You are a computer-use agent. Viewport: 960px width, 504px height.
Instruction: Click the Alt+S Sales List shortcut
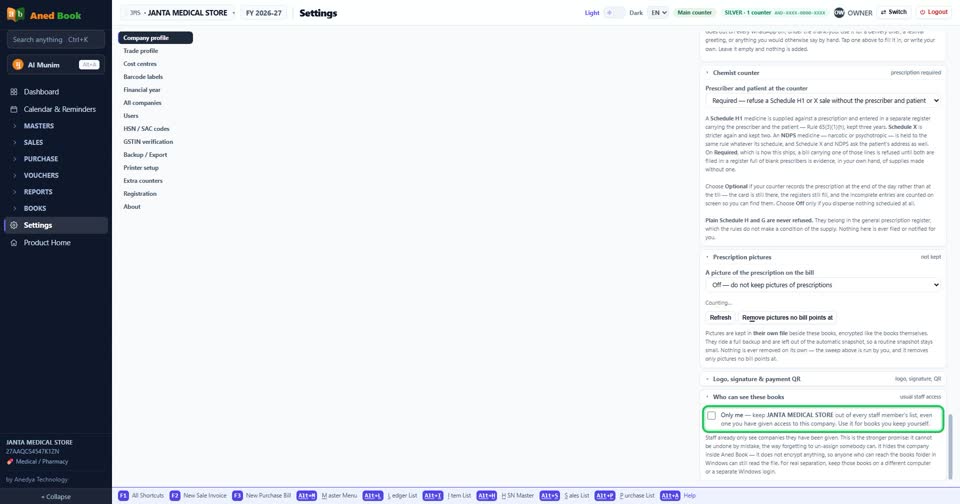point(564,495)
